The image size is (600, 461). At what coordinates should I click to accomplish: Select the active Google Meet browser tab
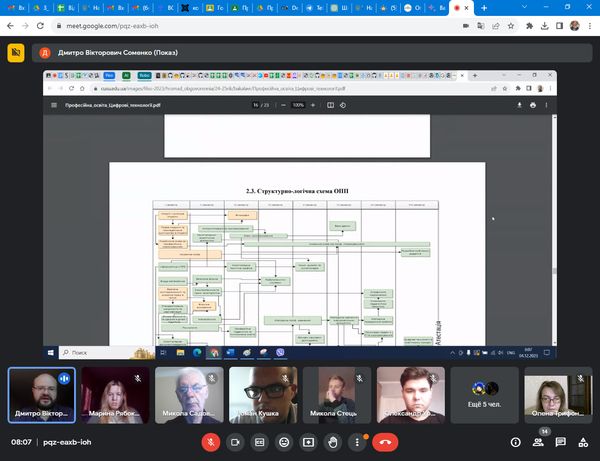click(x=460, y=8)
